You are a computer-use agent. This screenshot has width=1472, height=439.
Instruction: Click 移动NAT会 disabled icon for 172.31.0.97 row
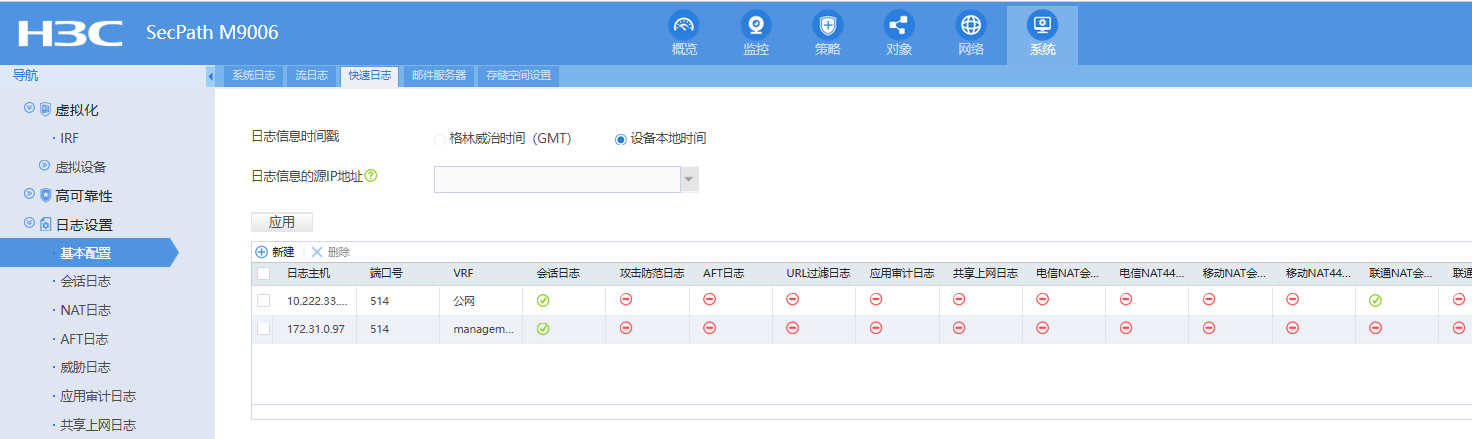[1208, 327]
